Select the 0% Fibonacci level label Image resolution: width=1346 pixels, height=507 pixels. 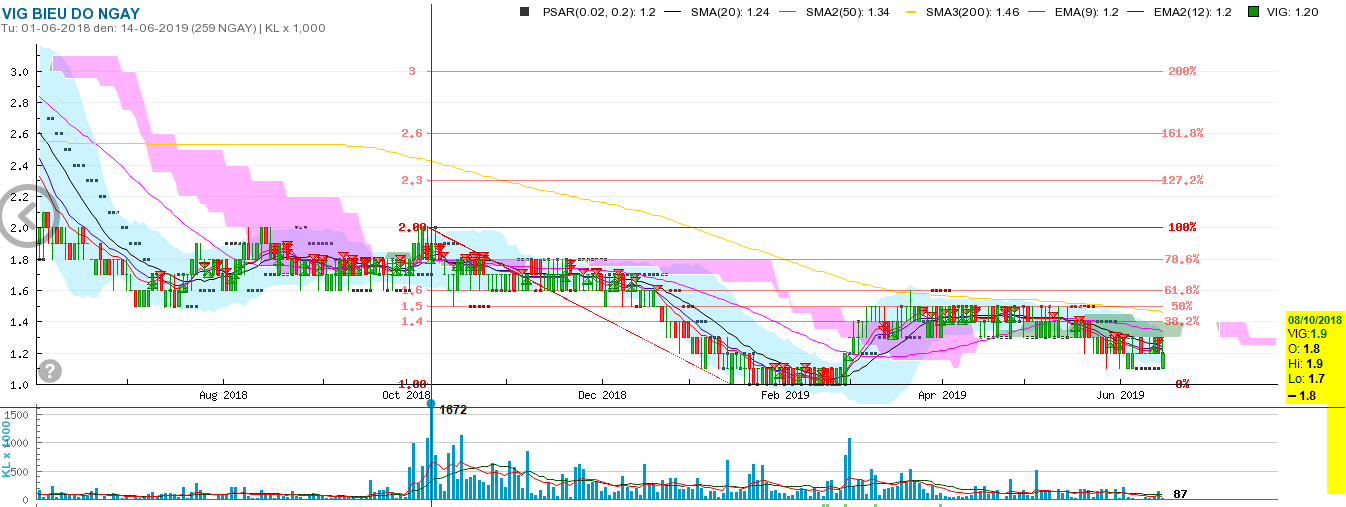(1181, 384)
